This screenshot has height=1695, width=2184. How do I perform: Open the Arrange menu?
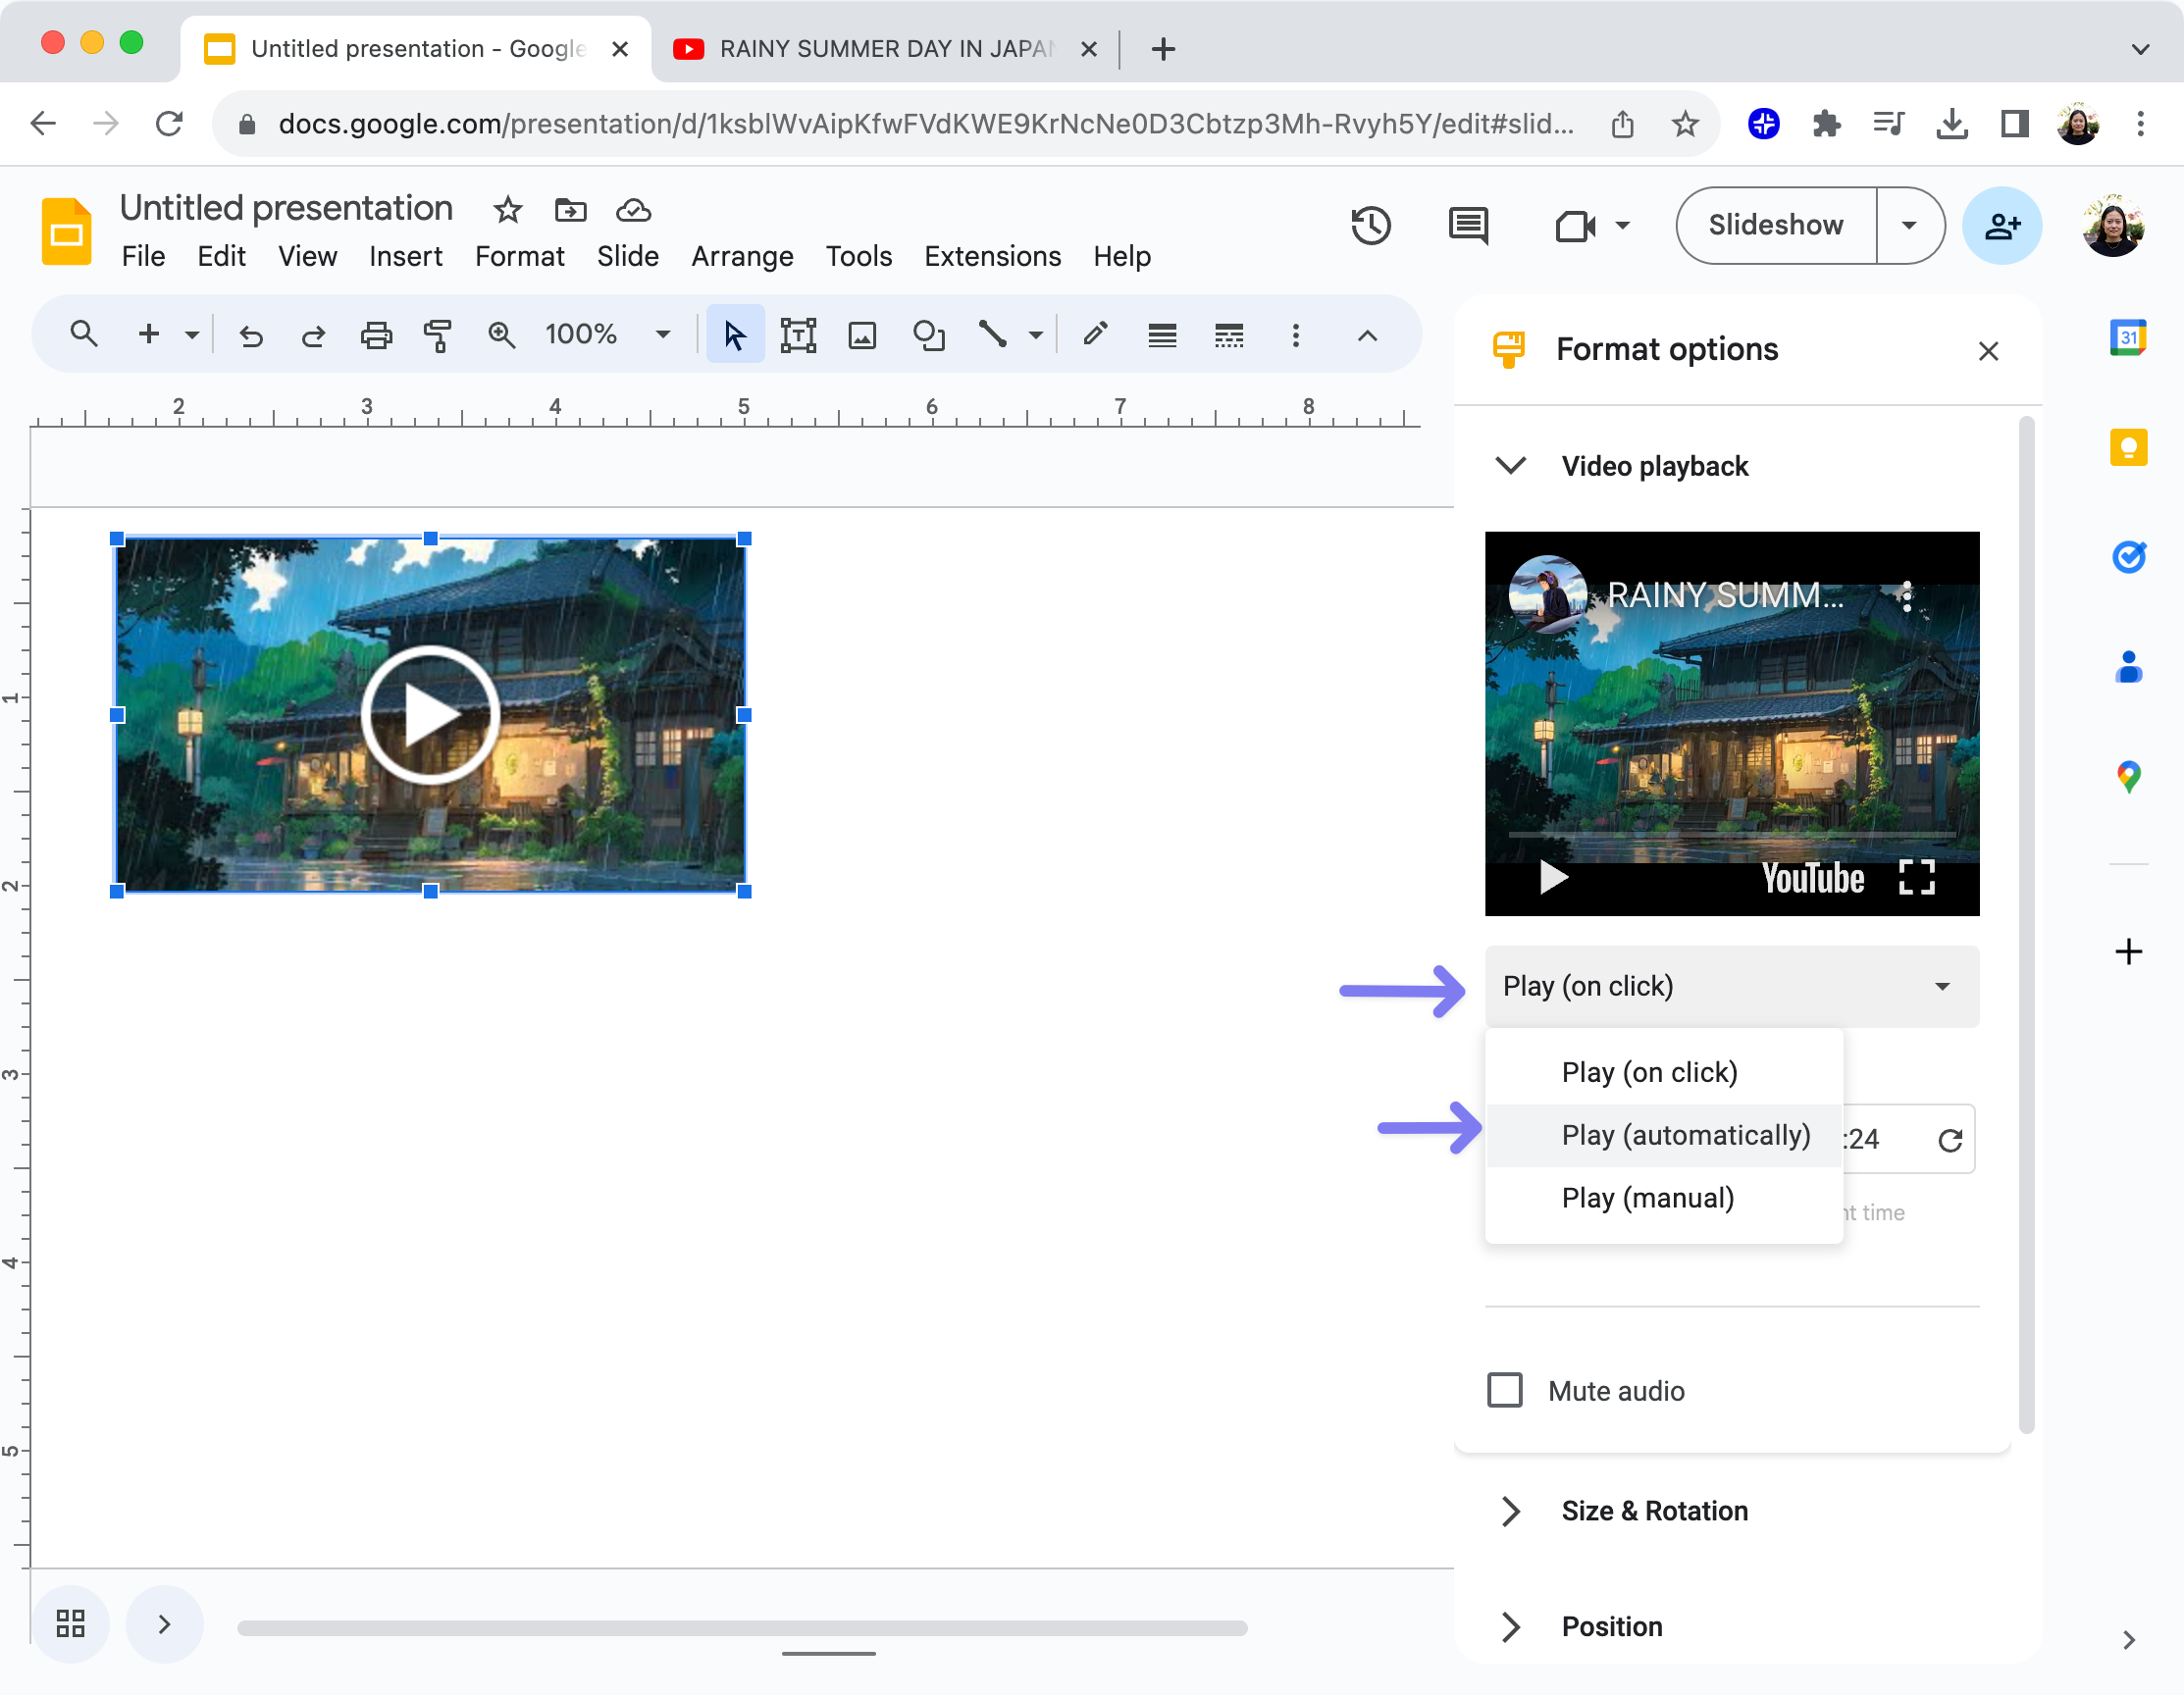coord(742,256)
